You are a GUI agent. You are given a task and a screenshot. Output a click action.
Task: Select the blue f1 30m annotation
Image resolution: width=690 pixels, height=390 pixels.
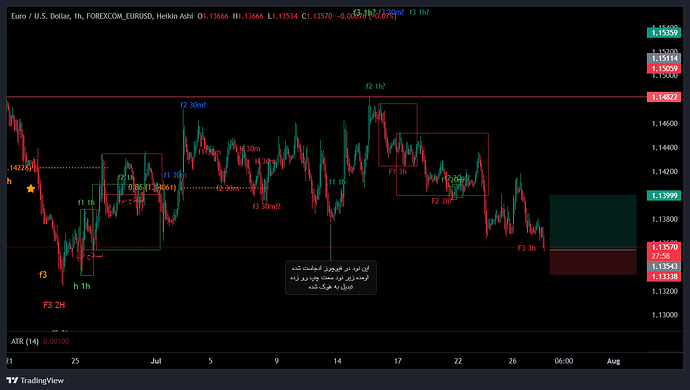click(175, 175)
